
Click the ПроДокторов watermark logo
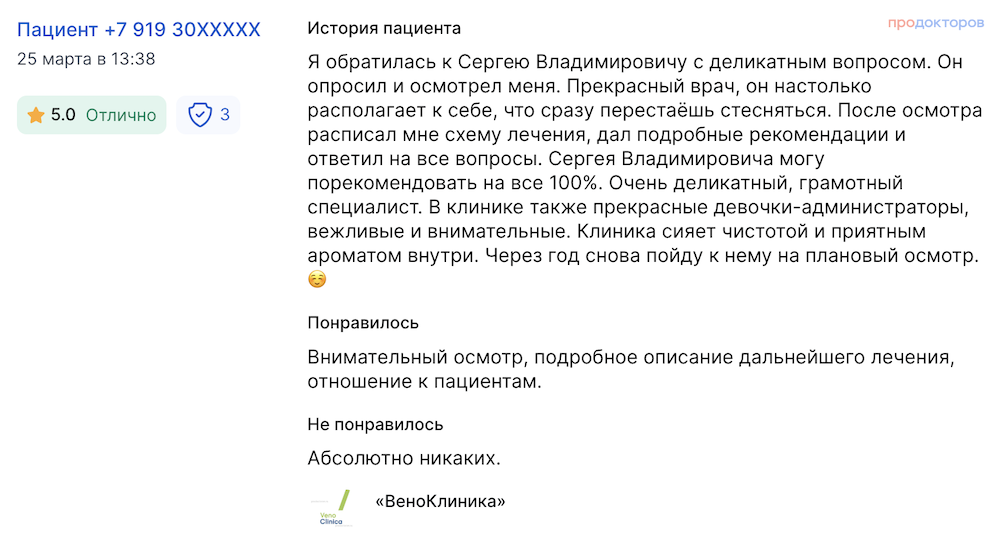click(x=936, y=23)
